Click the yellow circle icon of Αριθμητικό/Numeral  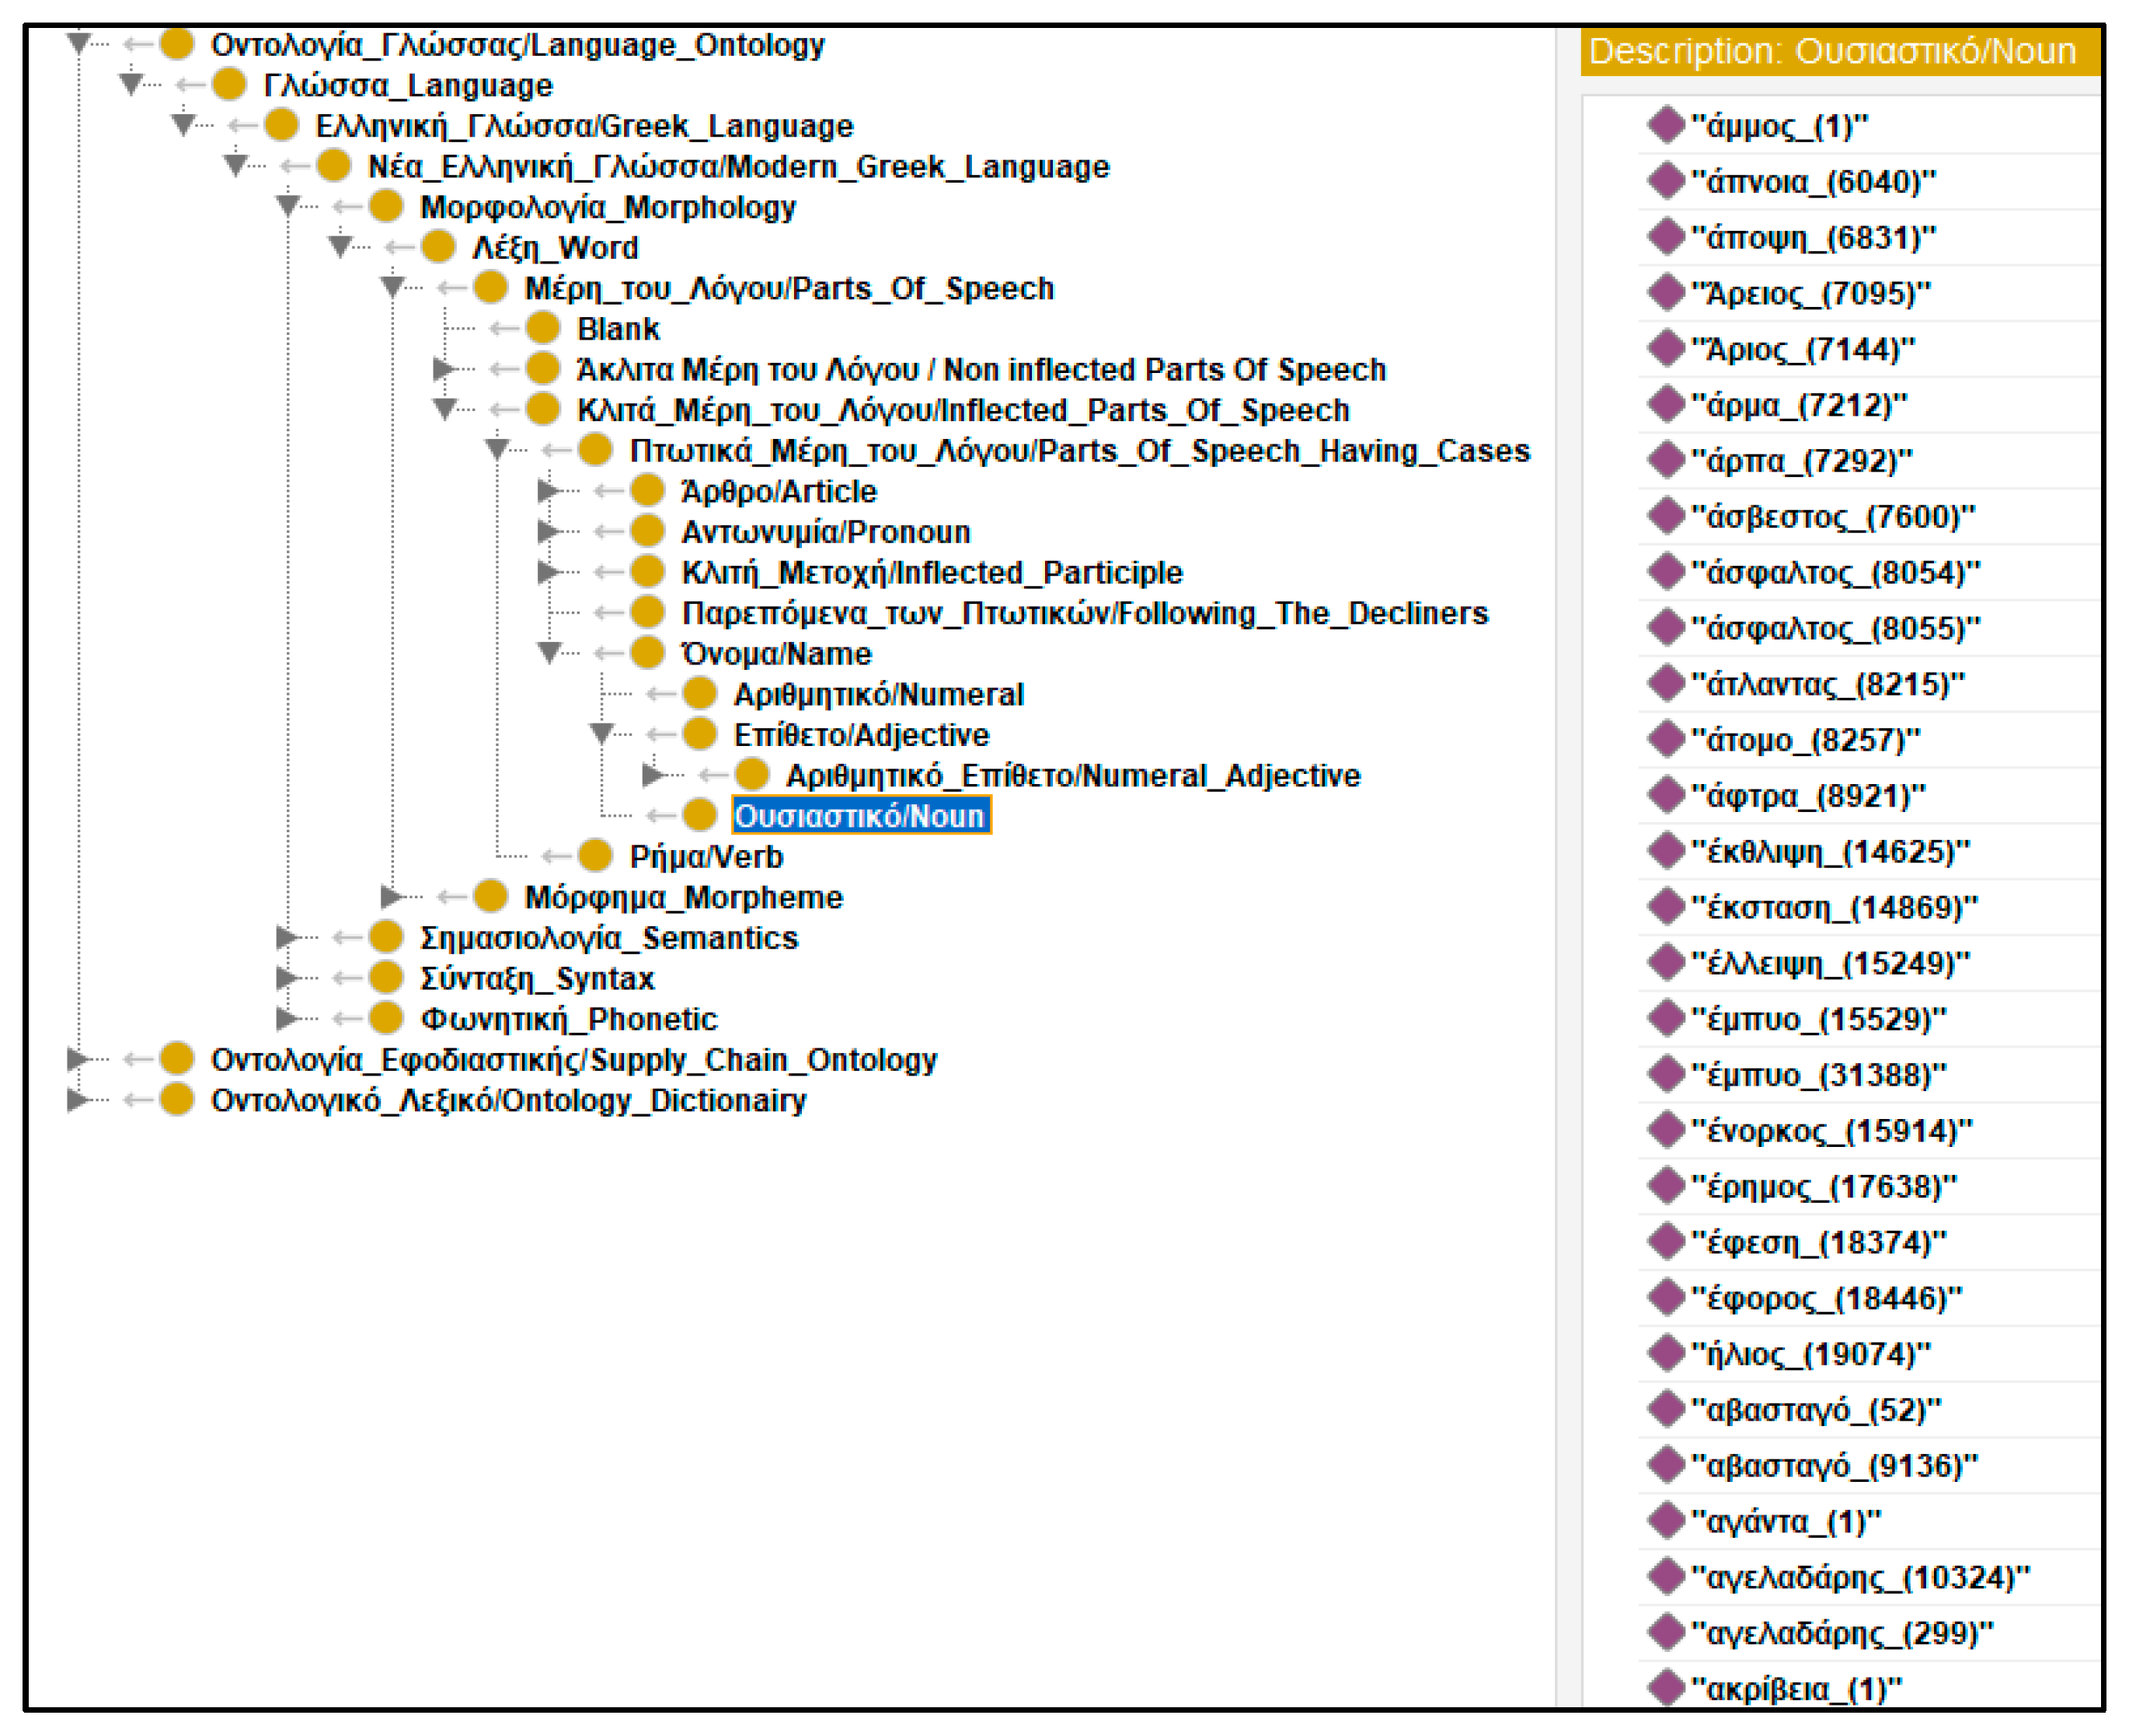[x=699, y=693]
